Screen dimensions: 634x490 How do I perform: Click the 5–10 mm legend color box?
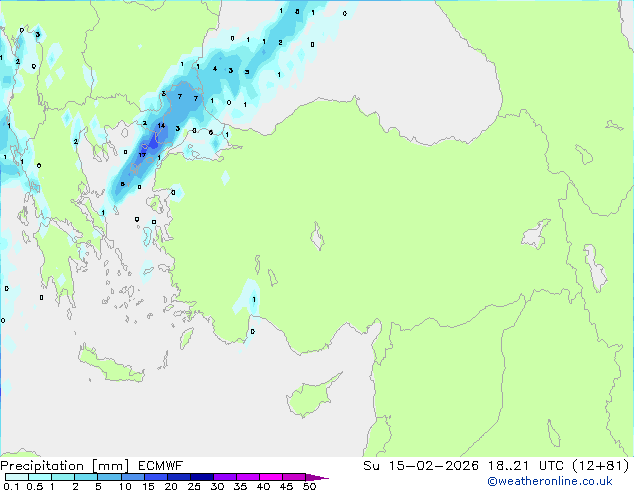tap(109, 477)
